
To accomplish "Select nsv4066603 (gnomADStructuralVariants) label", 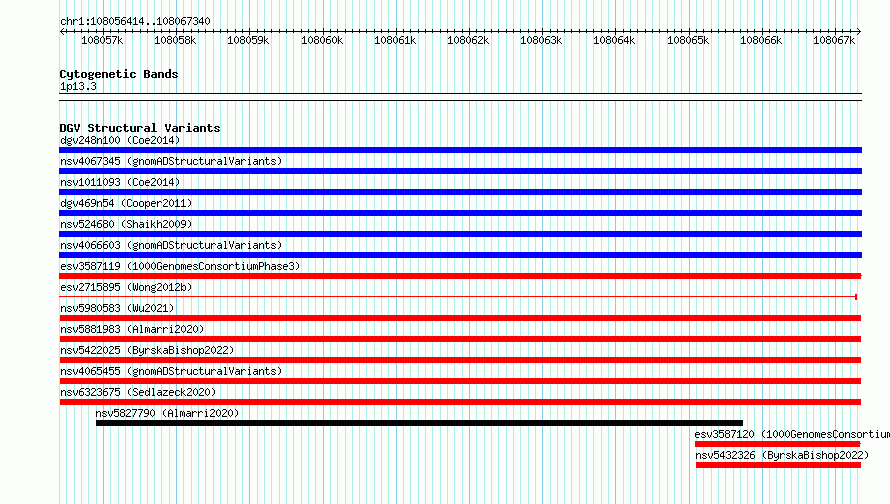I will point(171,245).
